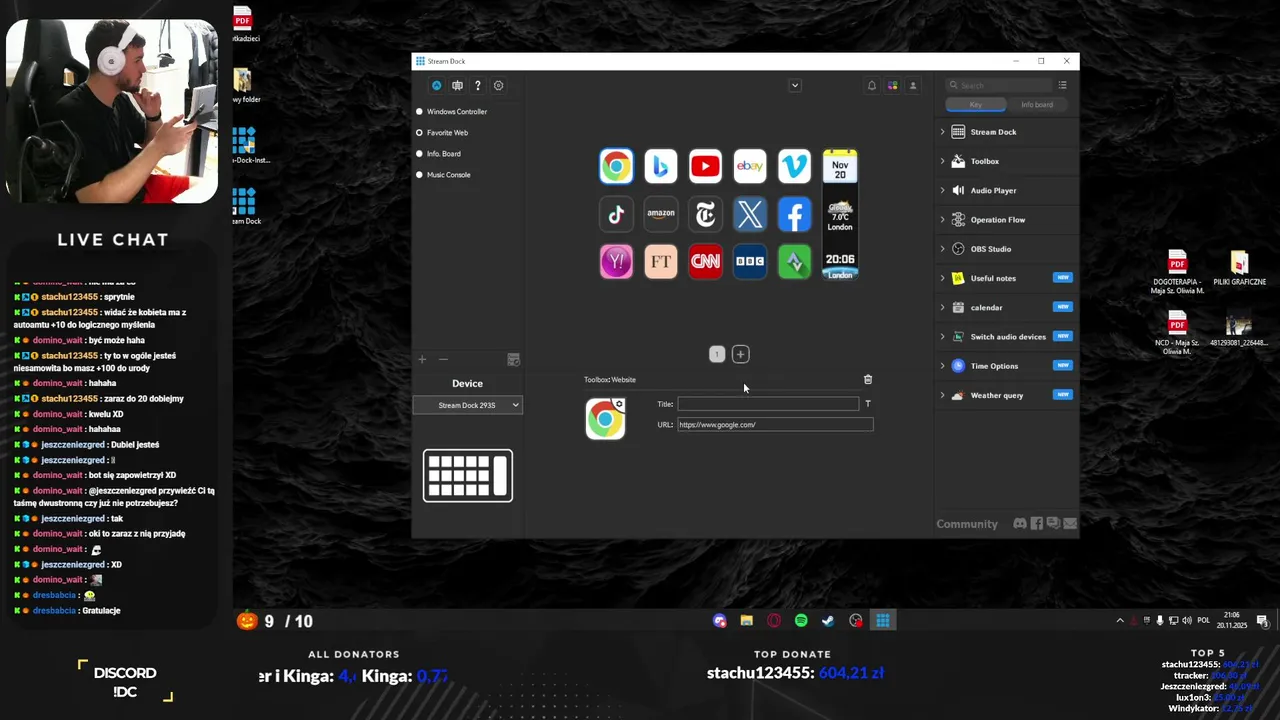Remove profile with minus button
The image size is (1280, 720).
444,360
